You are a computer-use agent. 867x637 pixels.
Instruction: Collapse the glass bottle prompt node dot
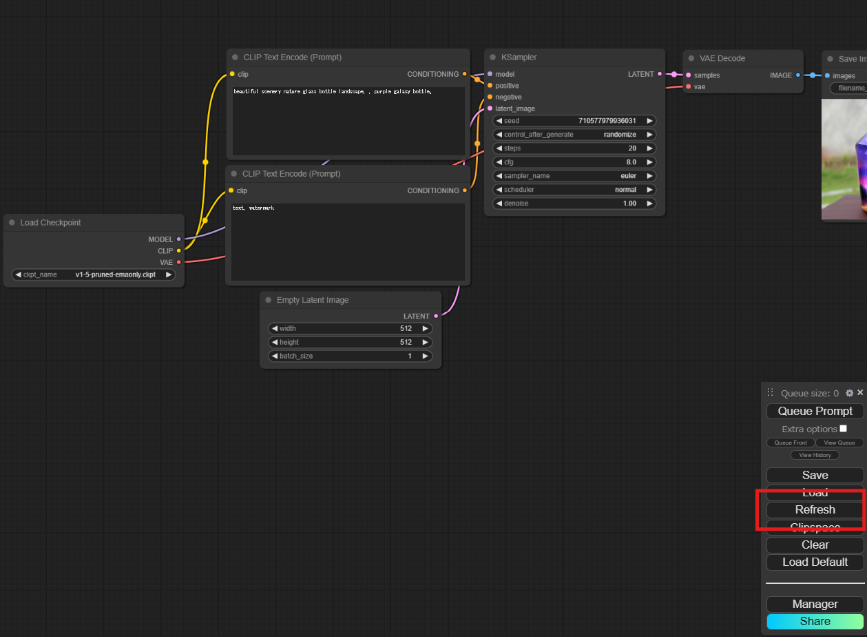[x=235, y=57]
